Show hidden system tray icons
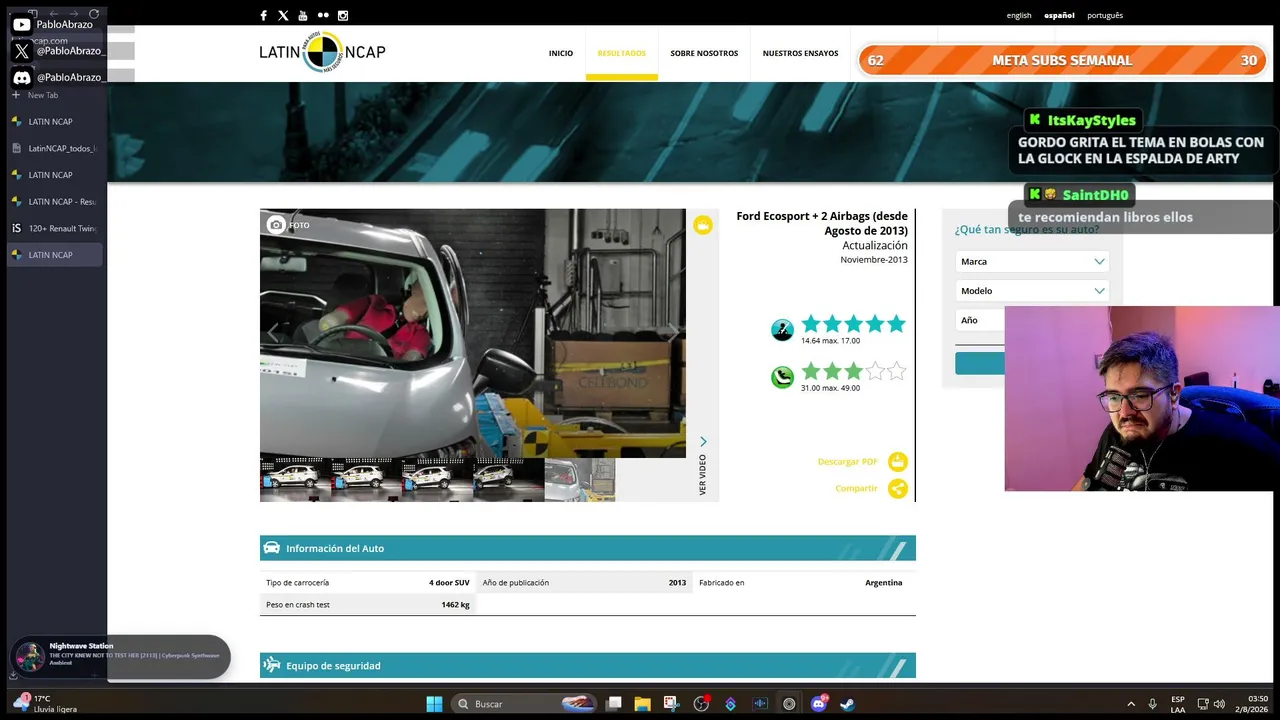This screenshot has height=720, width=1280. tap(1131, 704)
